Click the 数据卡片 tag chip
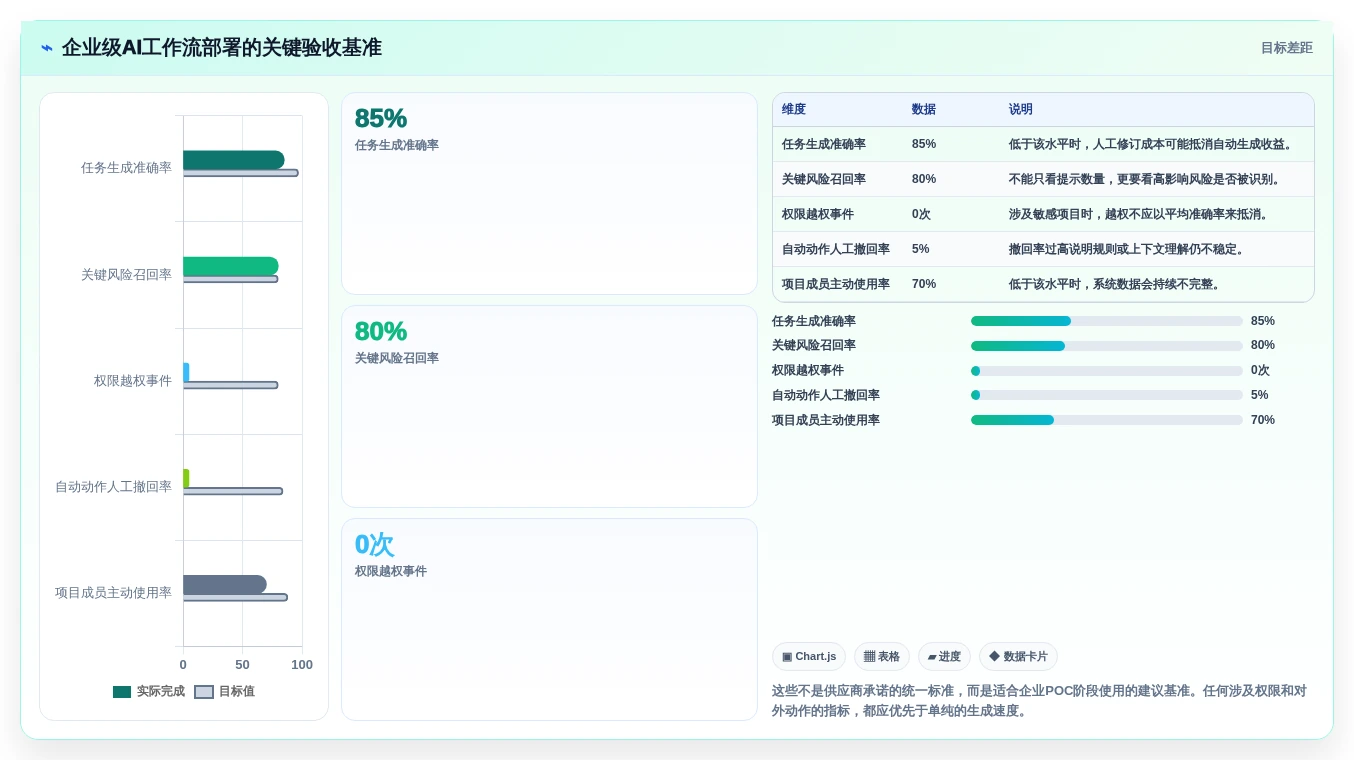The width and height of the screenshot is (1354, 760). (1018, 657)
